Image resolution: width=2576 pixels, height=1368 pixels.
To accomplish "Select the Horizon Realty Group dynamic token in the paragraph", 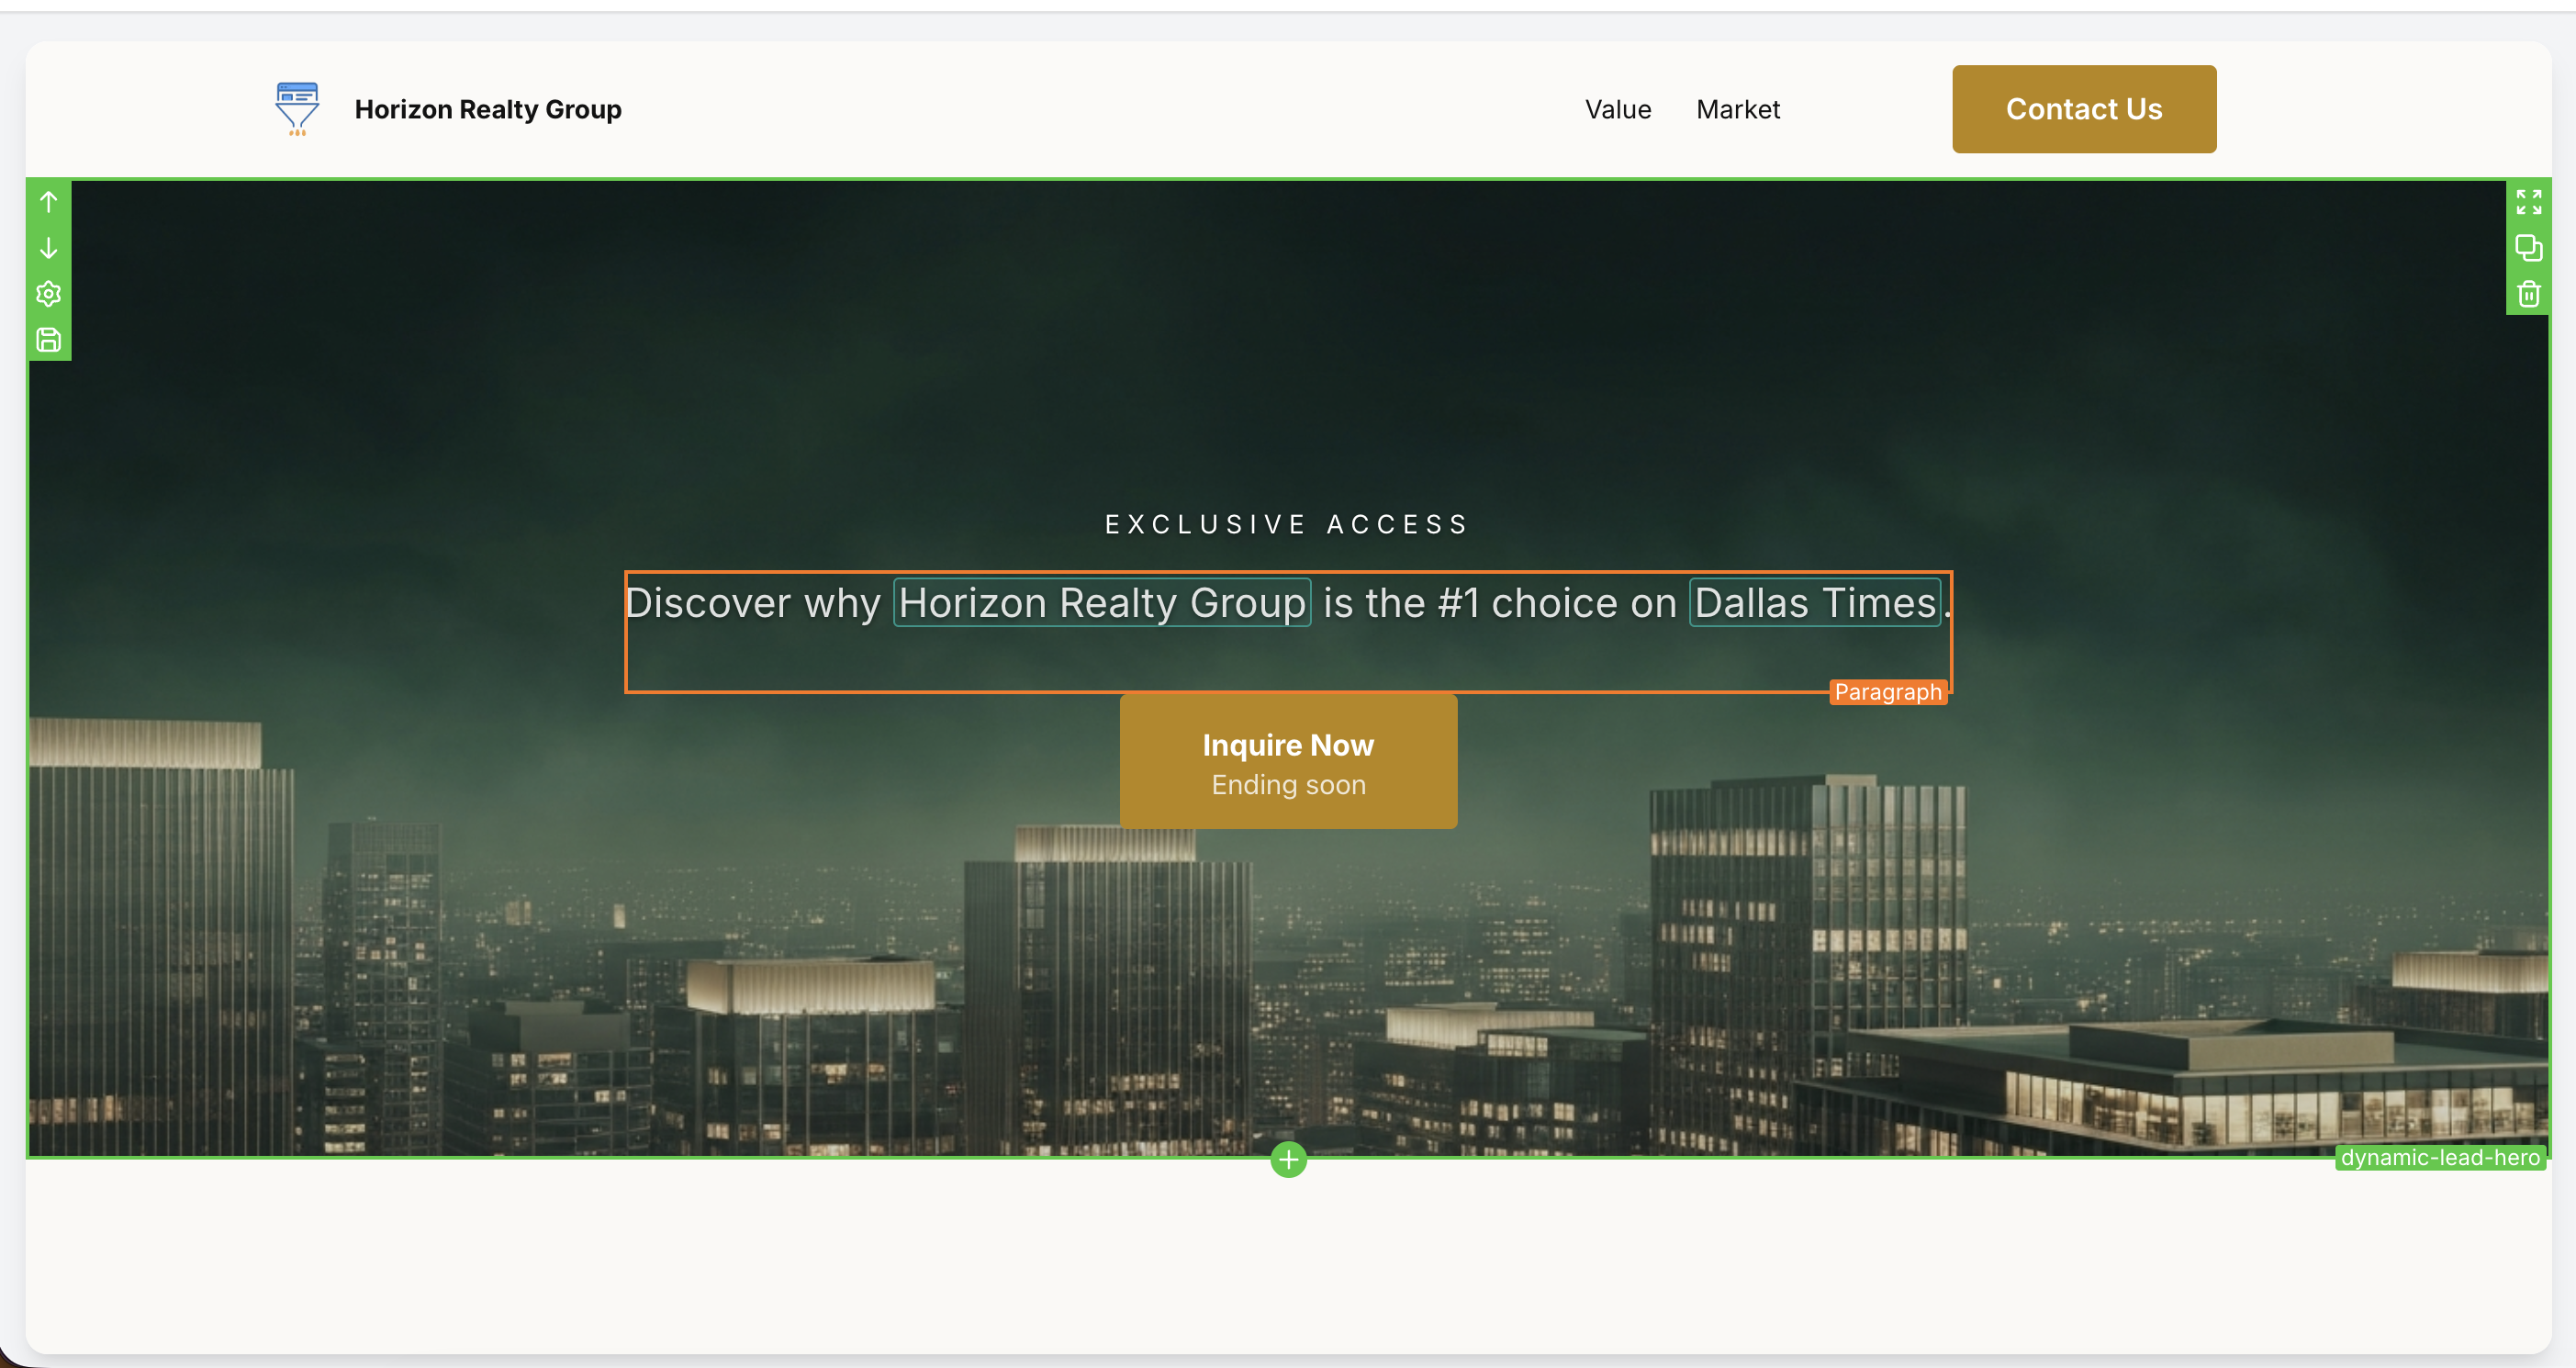I will pos(1102,603).
